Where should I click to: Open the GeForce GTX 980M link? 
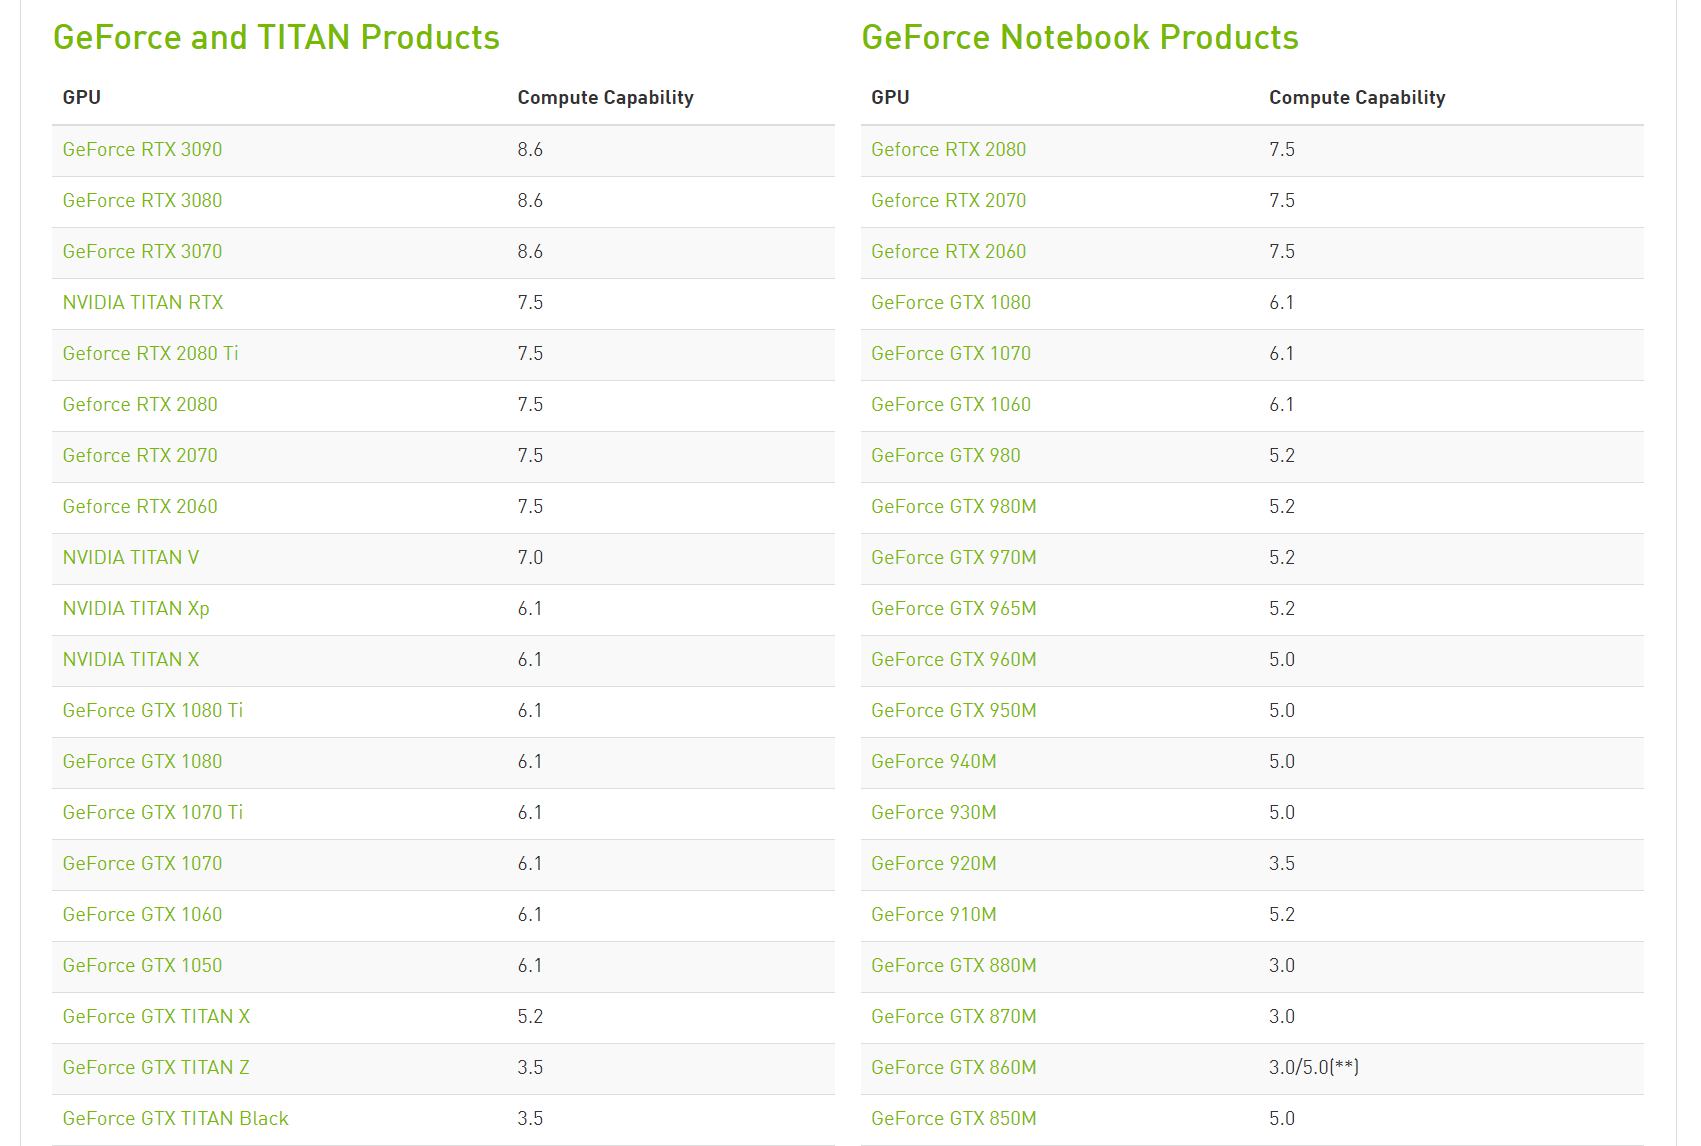tap(954, 507)
